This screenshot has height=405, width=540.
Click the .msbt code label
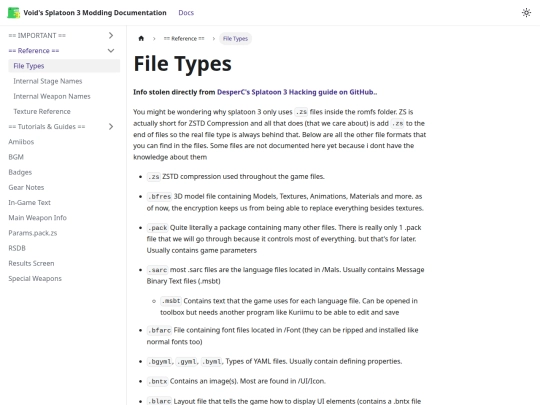coord(171,301)
